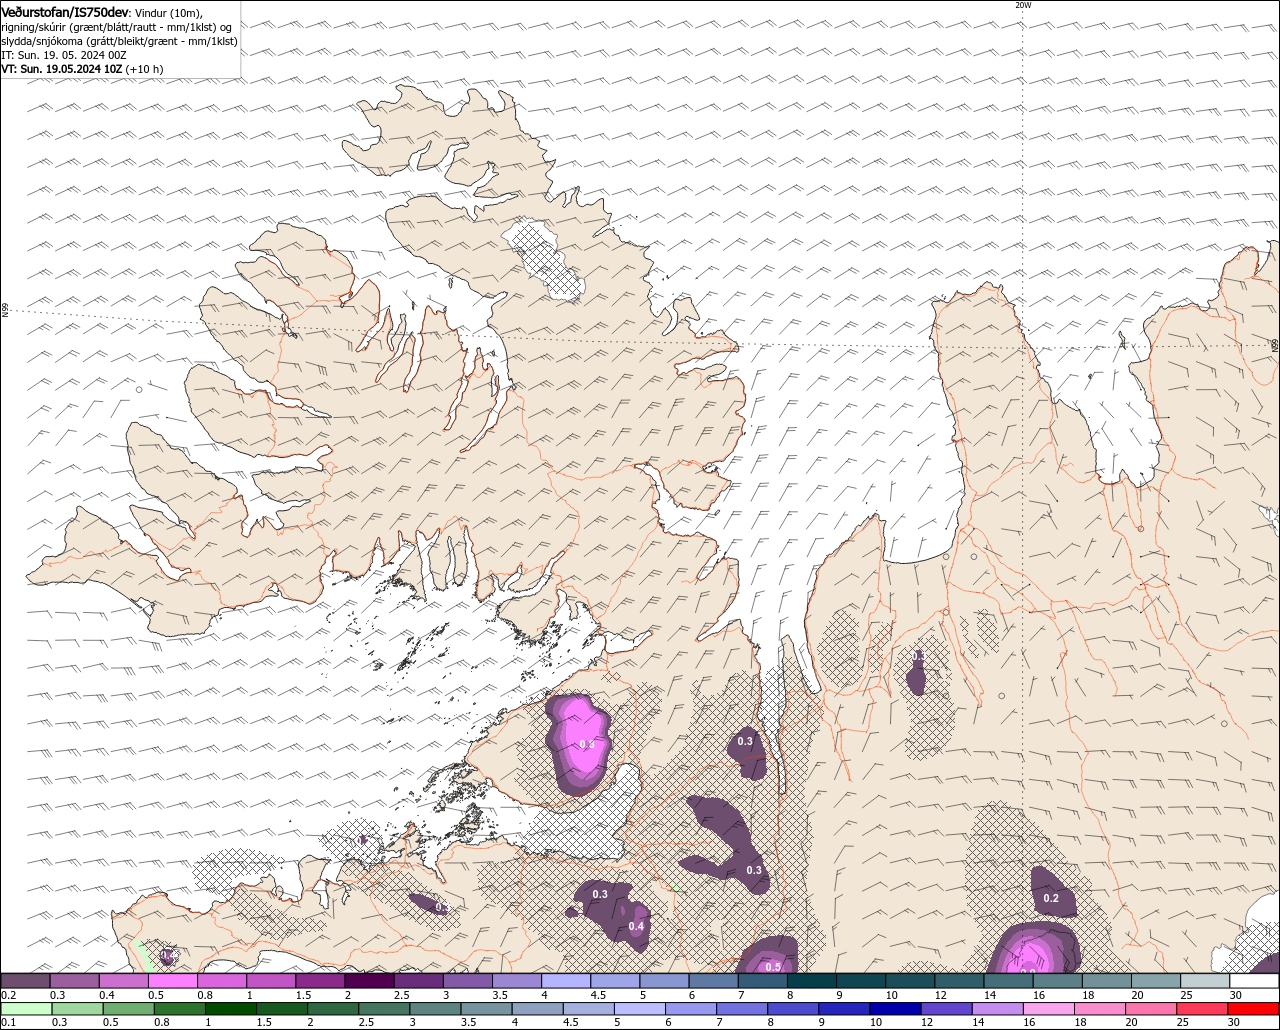Image resolution: width=1280 pixels, height=1030 pixels.
Task: Click the Veðurstofan/IS750dev title text
Action: tap(65, 11)
